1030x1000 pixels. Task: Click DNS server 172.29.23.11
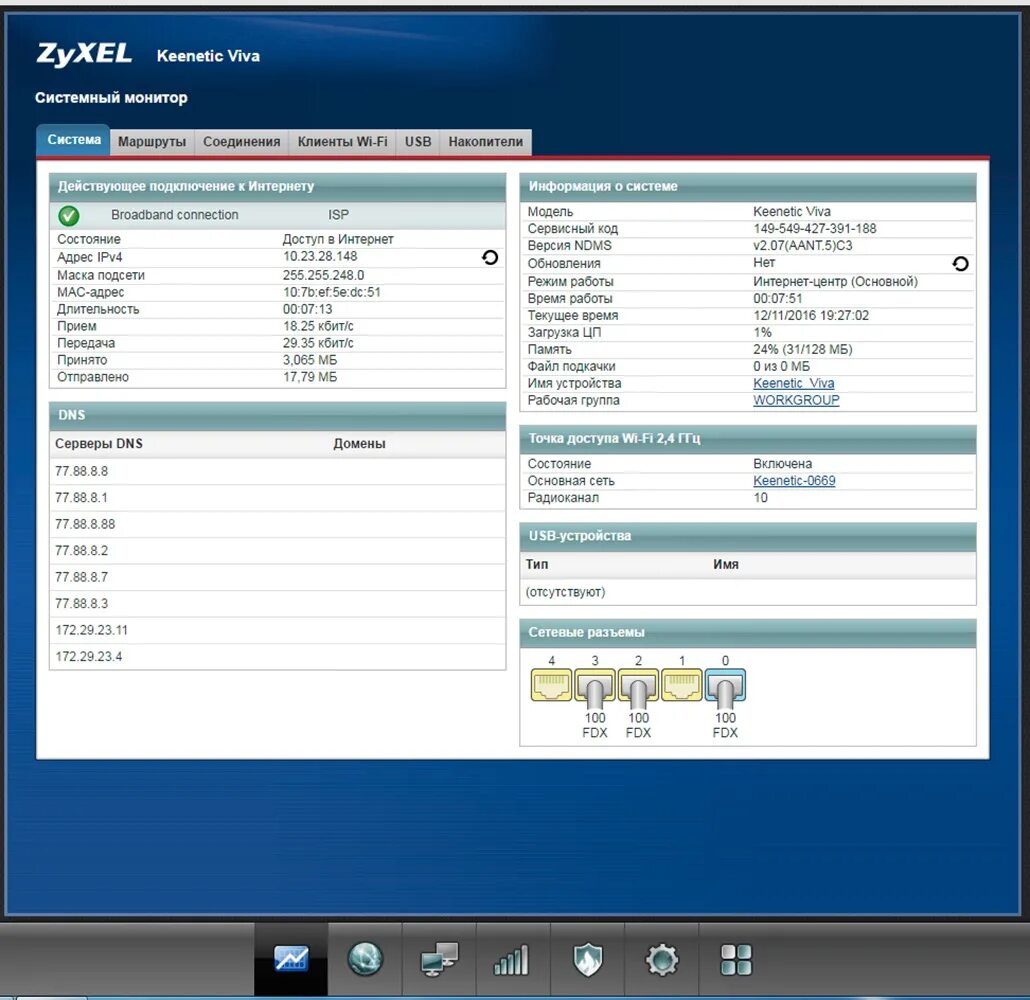click(91, 629)
